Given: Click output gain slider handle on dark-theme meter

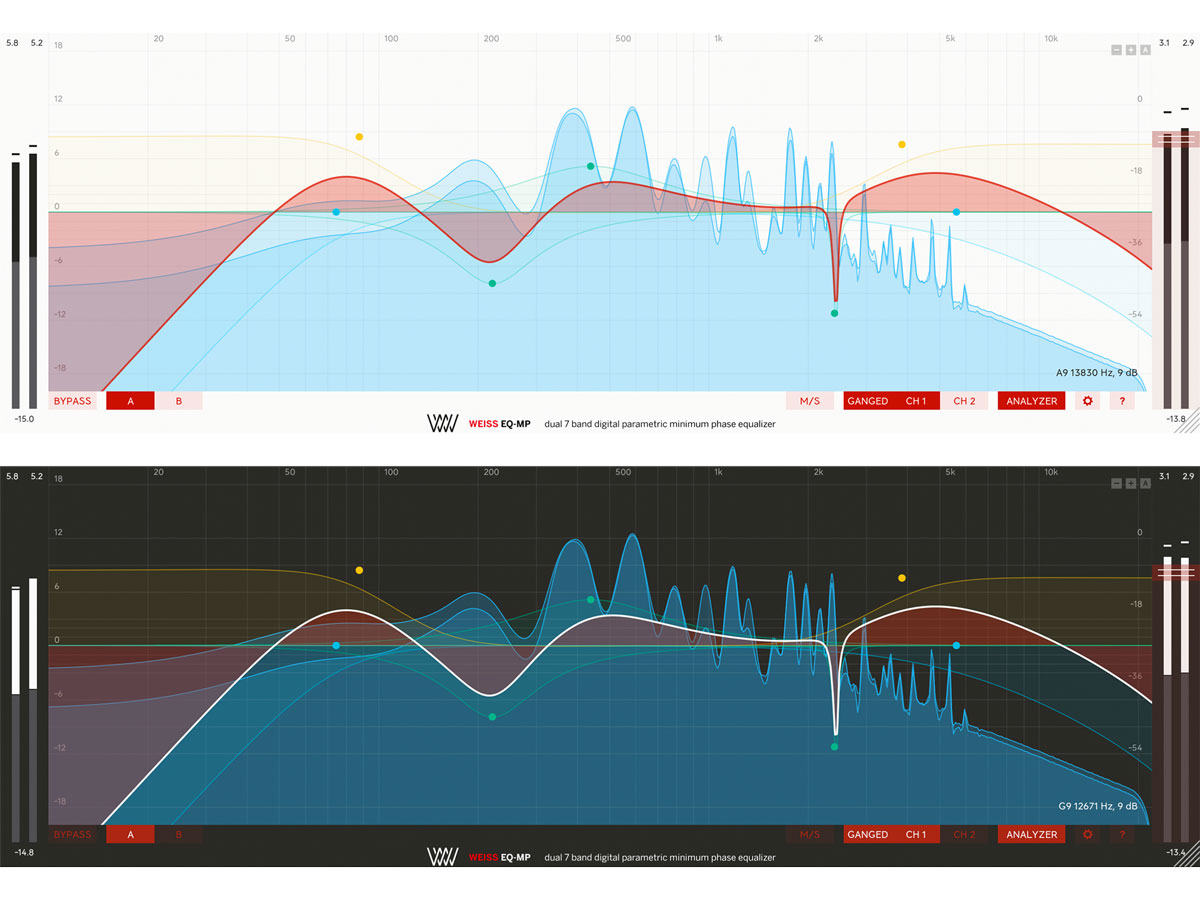Looking at the screenshot, I should (1175, 573).
